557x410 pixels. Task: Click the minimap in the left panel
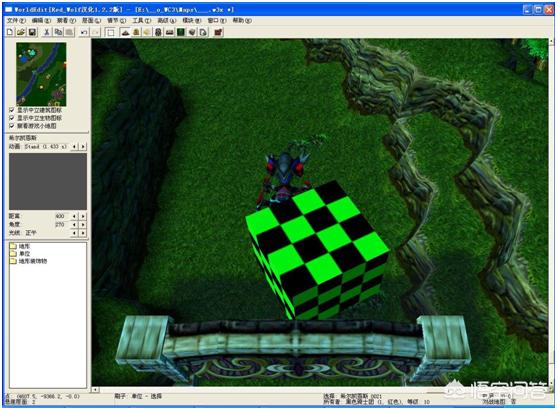pos(41,74)
